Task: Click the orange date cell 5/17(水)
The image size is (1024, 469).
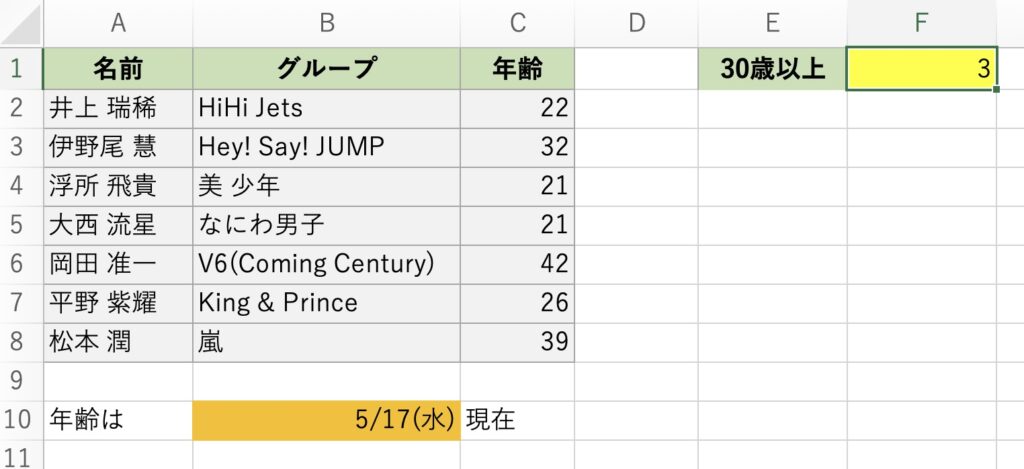Action: 327,420
